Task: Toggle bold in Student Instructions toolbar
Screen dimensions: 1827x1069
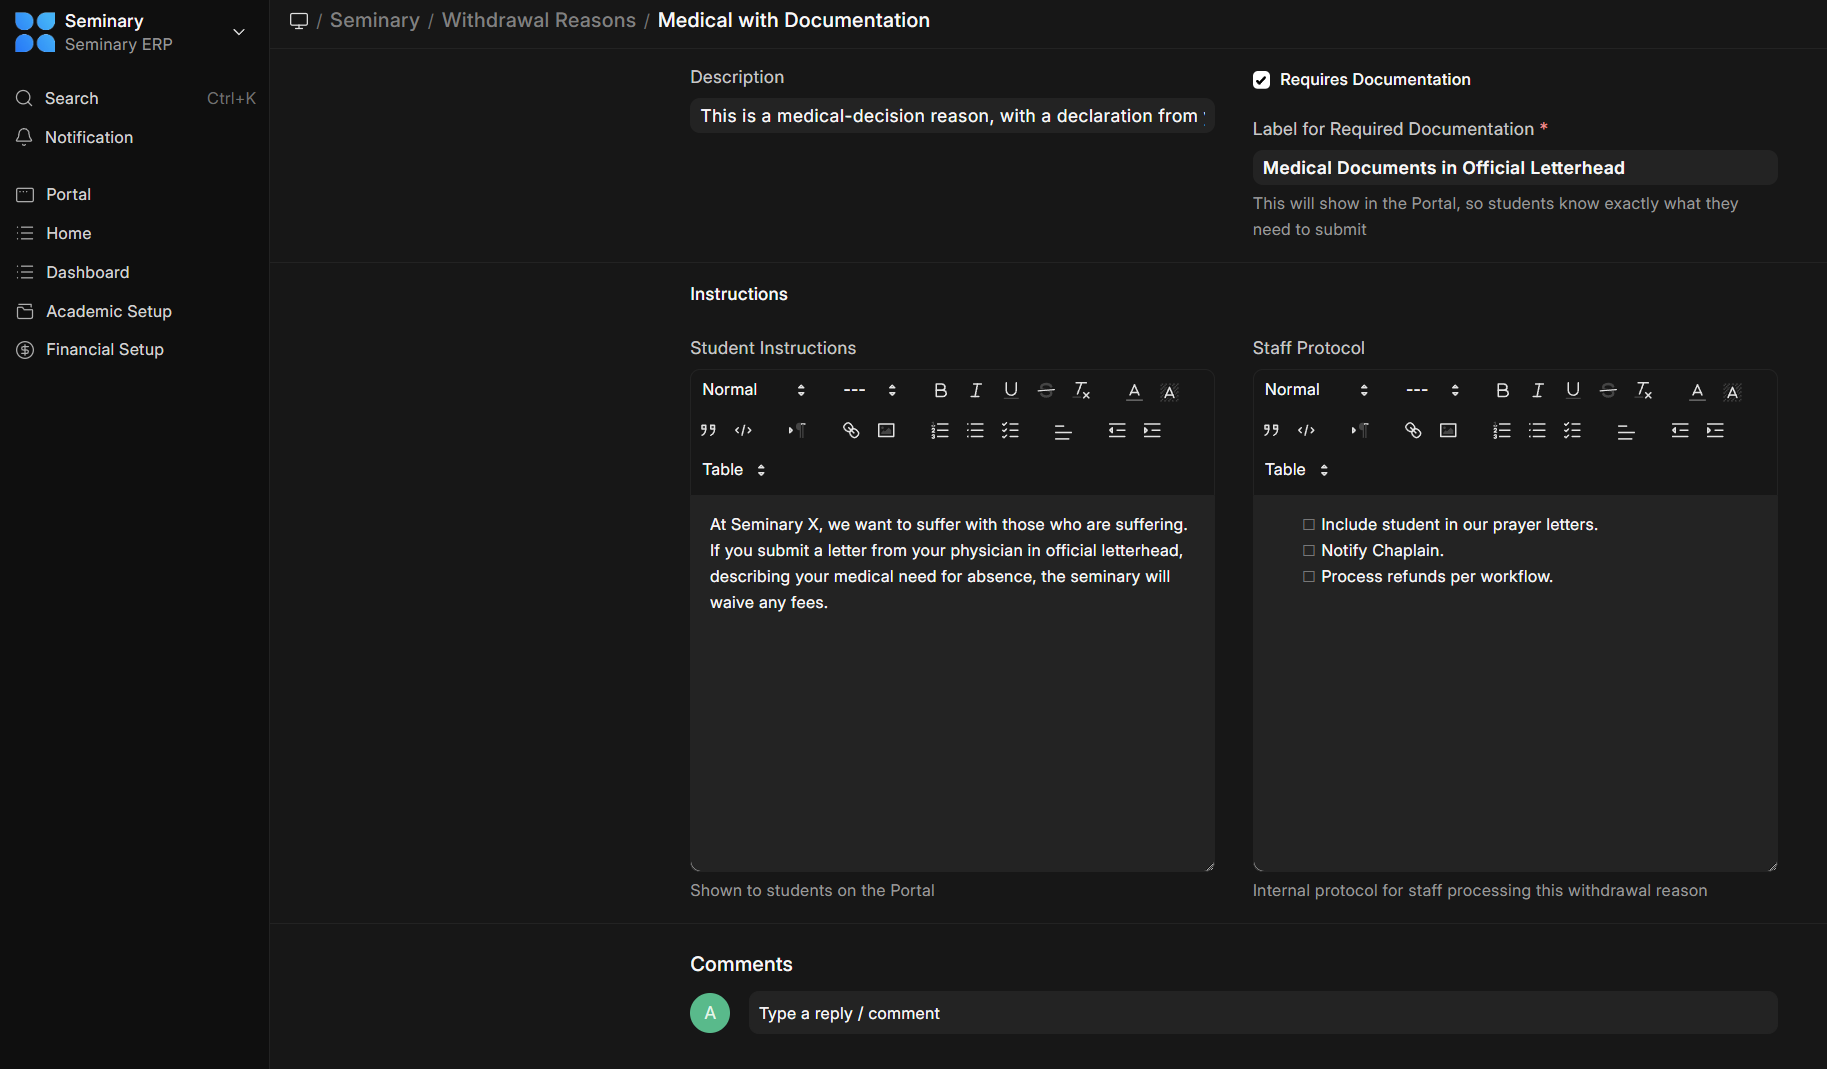Action: (x=940, y=390)
